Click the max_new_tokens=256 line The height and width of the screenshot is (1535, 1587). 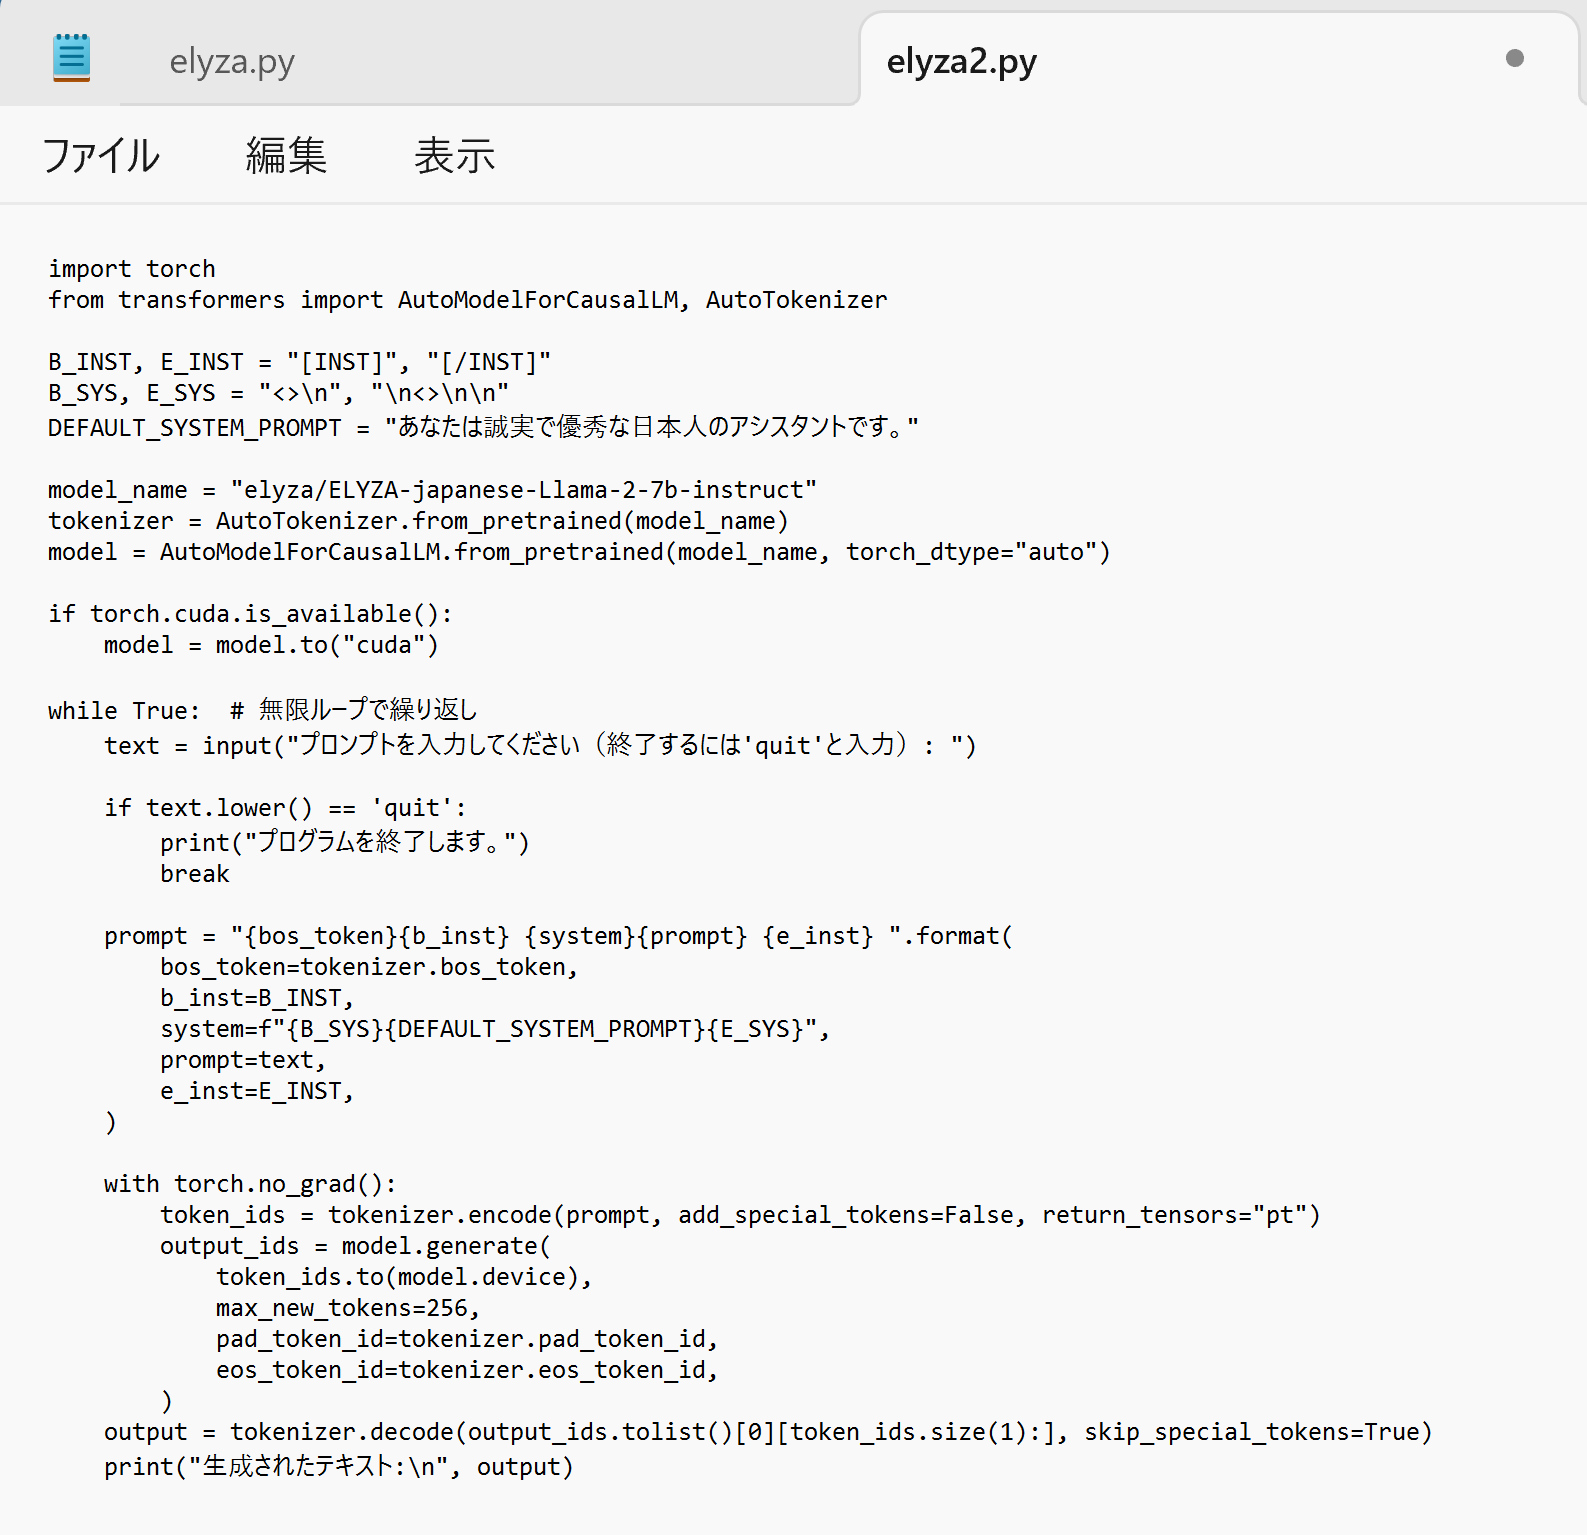click(x=348, y=1308)
